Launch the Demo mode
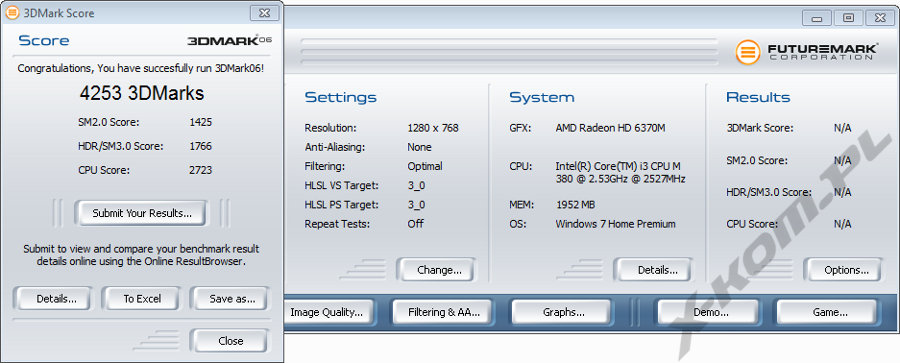Screen dimensions: 900x363 click(x=711, y=312)
